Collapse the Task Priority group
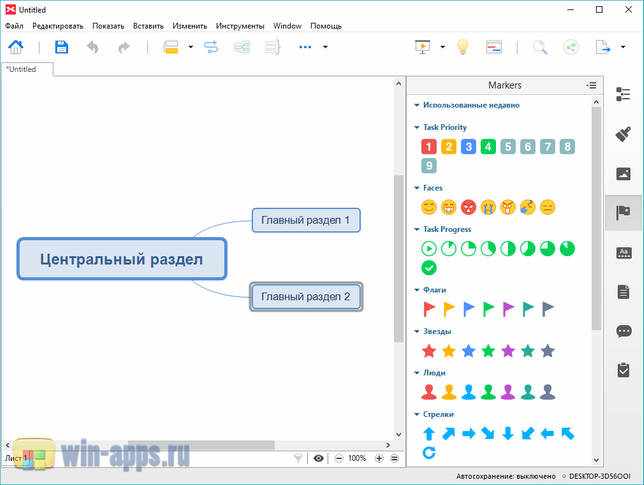The image size is (644, 485). (416, 127)
